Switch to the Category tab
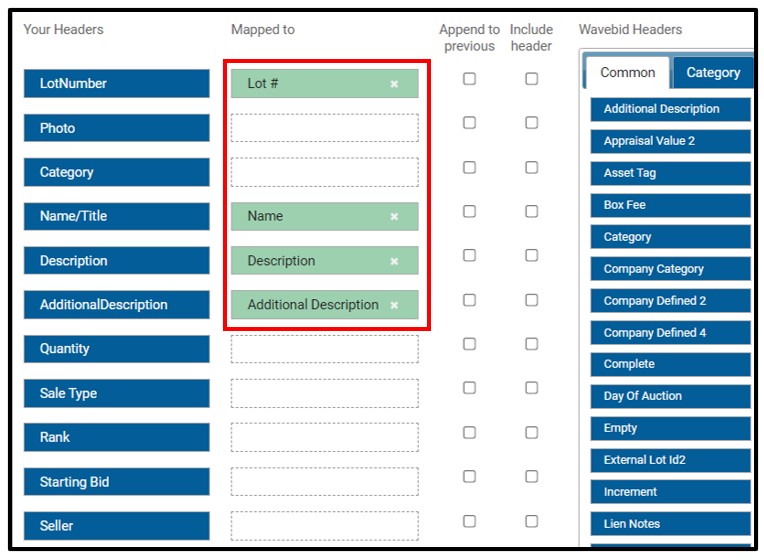Viewport: 764px width, 560px height. pyautogui.click(x=713, y=73)
